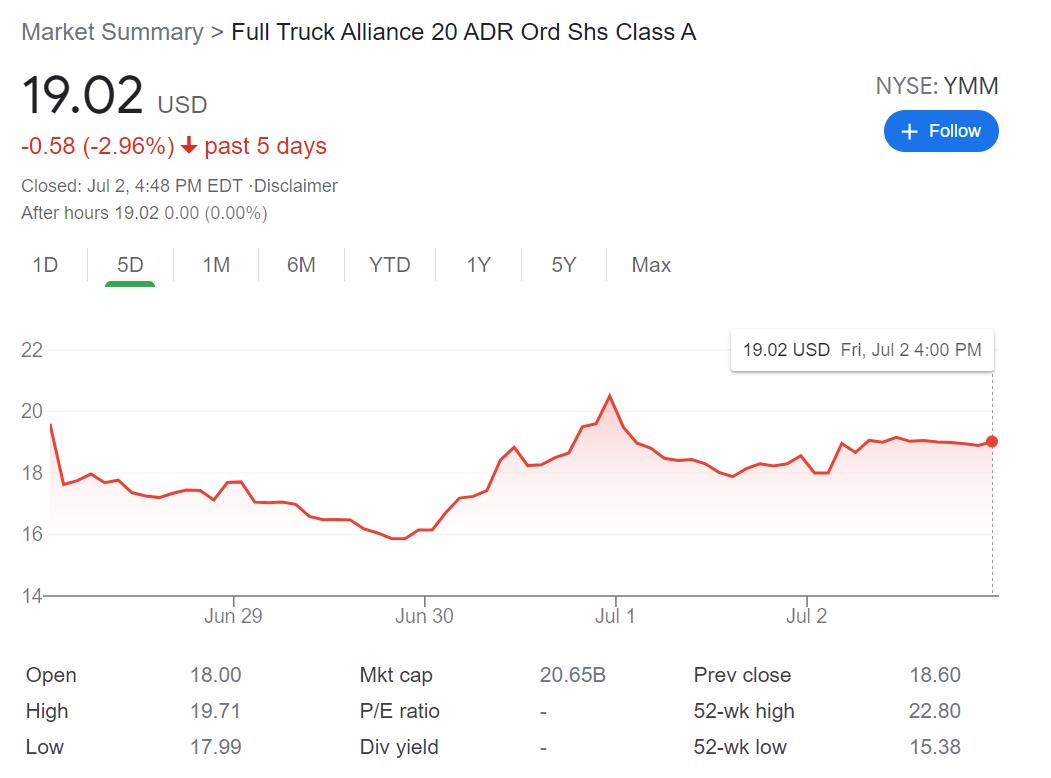Click the Jun 29 date axis label

[233, 616]
